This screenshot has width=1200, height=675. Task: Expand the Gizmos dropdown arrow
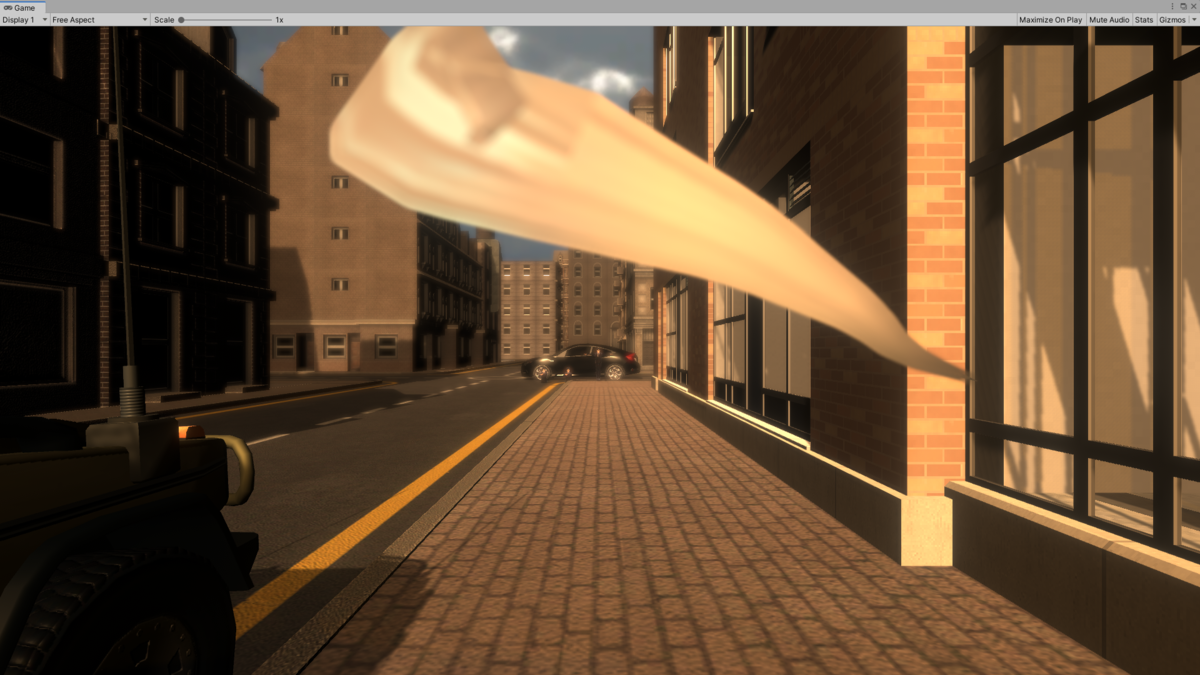[x=1193, y=20]
